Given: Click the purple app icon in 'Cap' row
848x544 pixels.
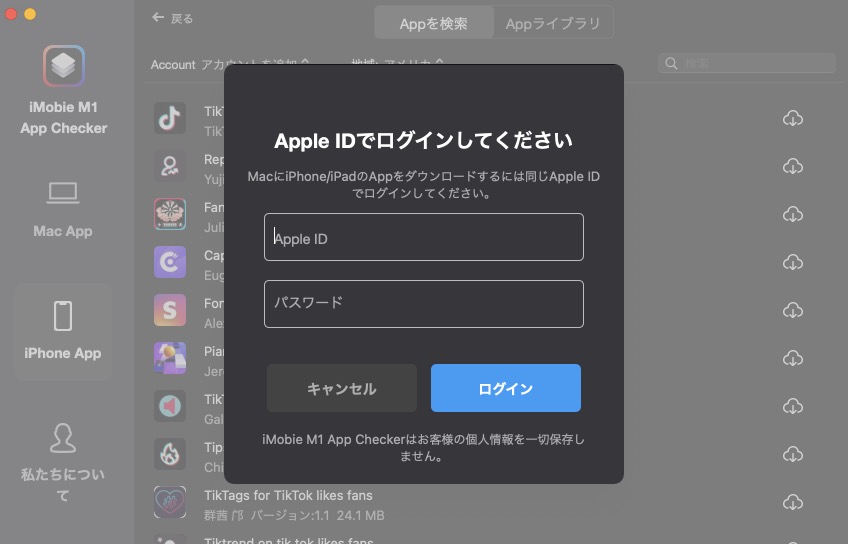Looking at the screenshot, I should pos(170,262).
